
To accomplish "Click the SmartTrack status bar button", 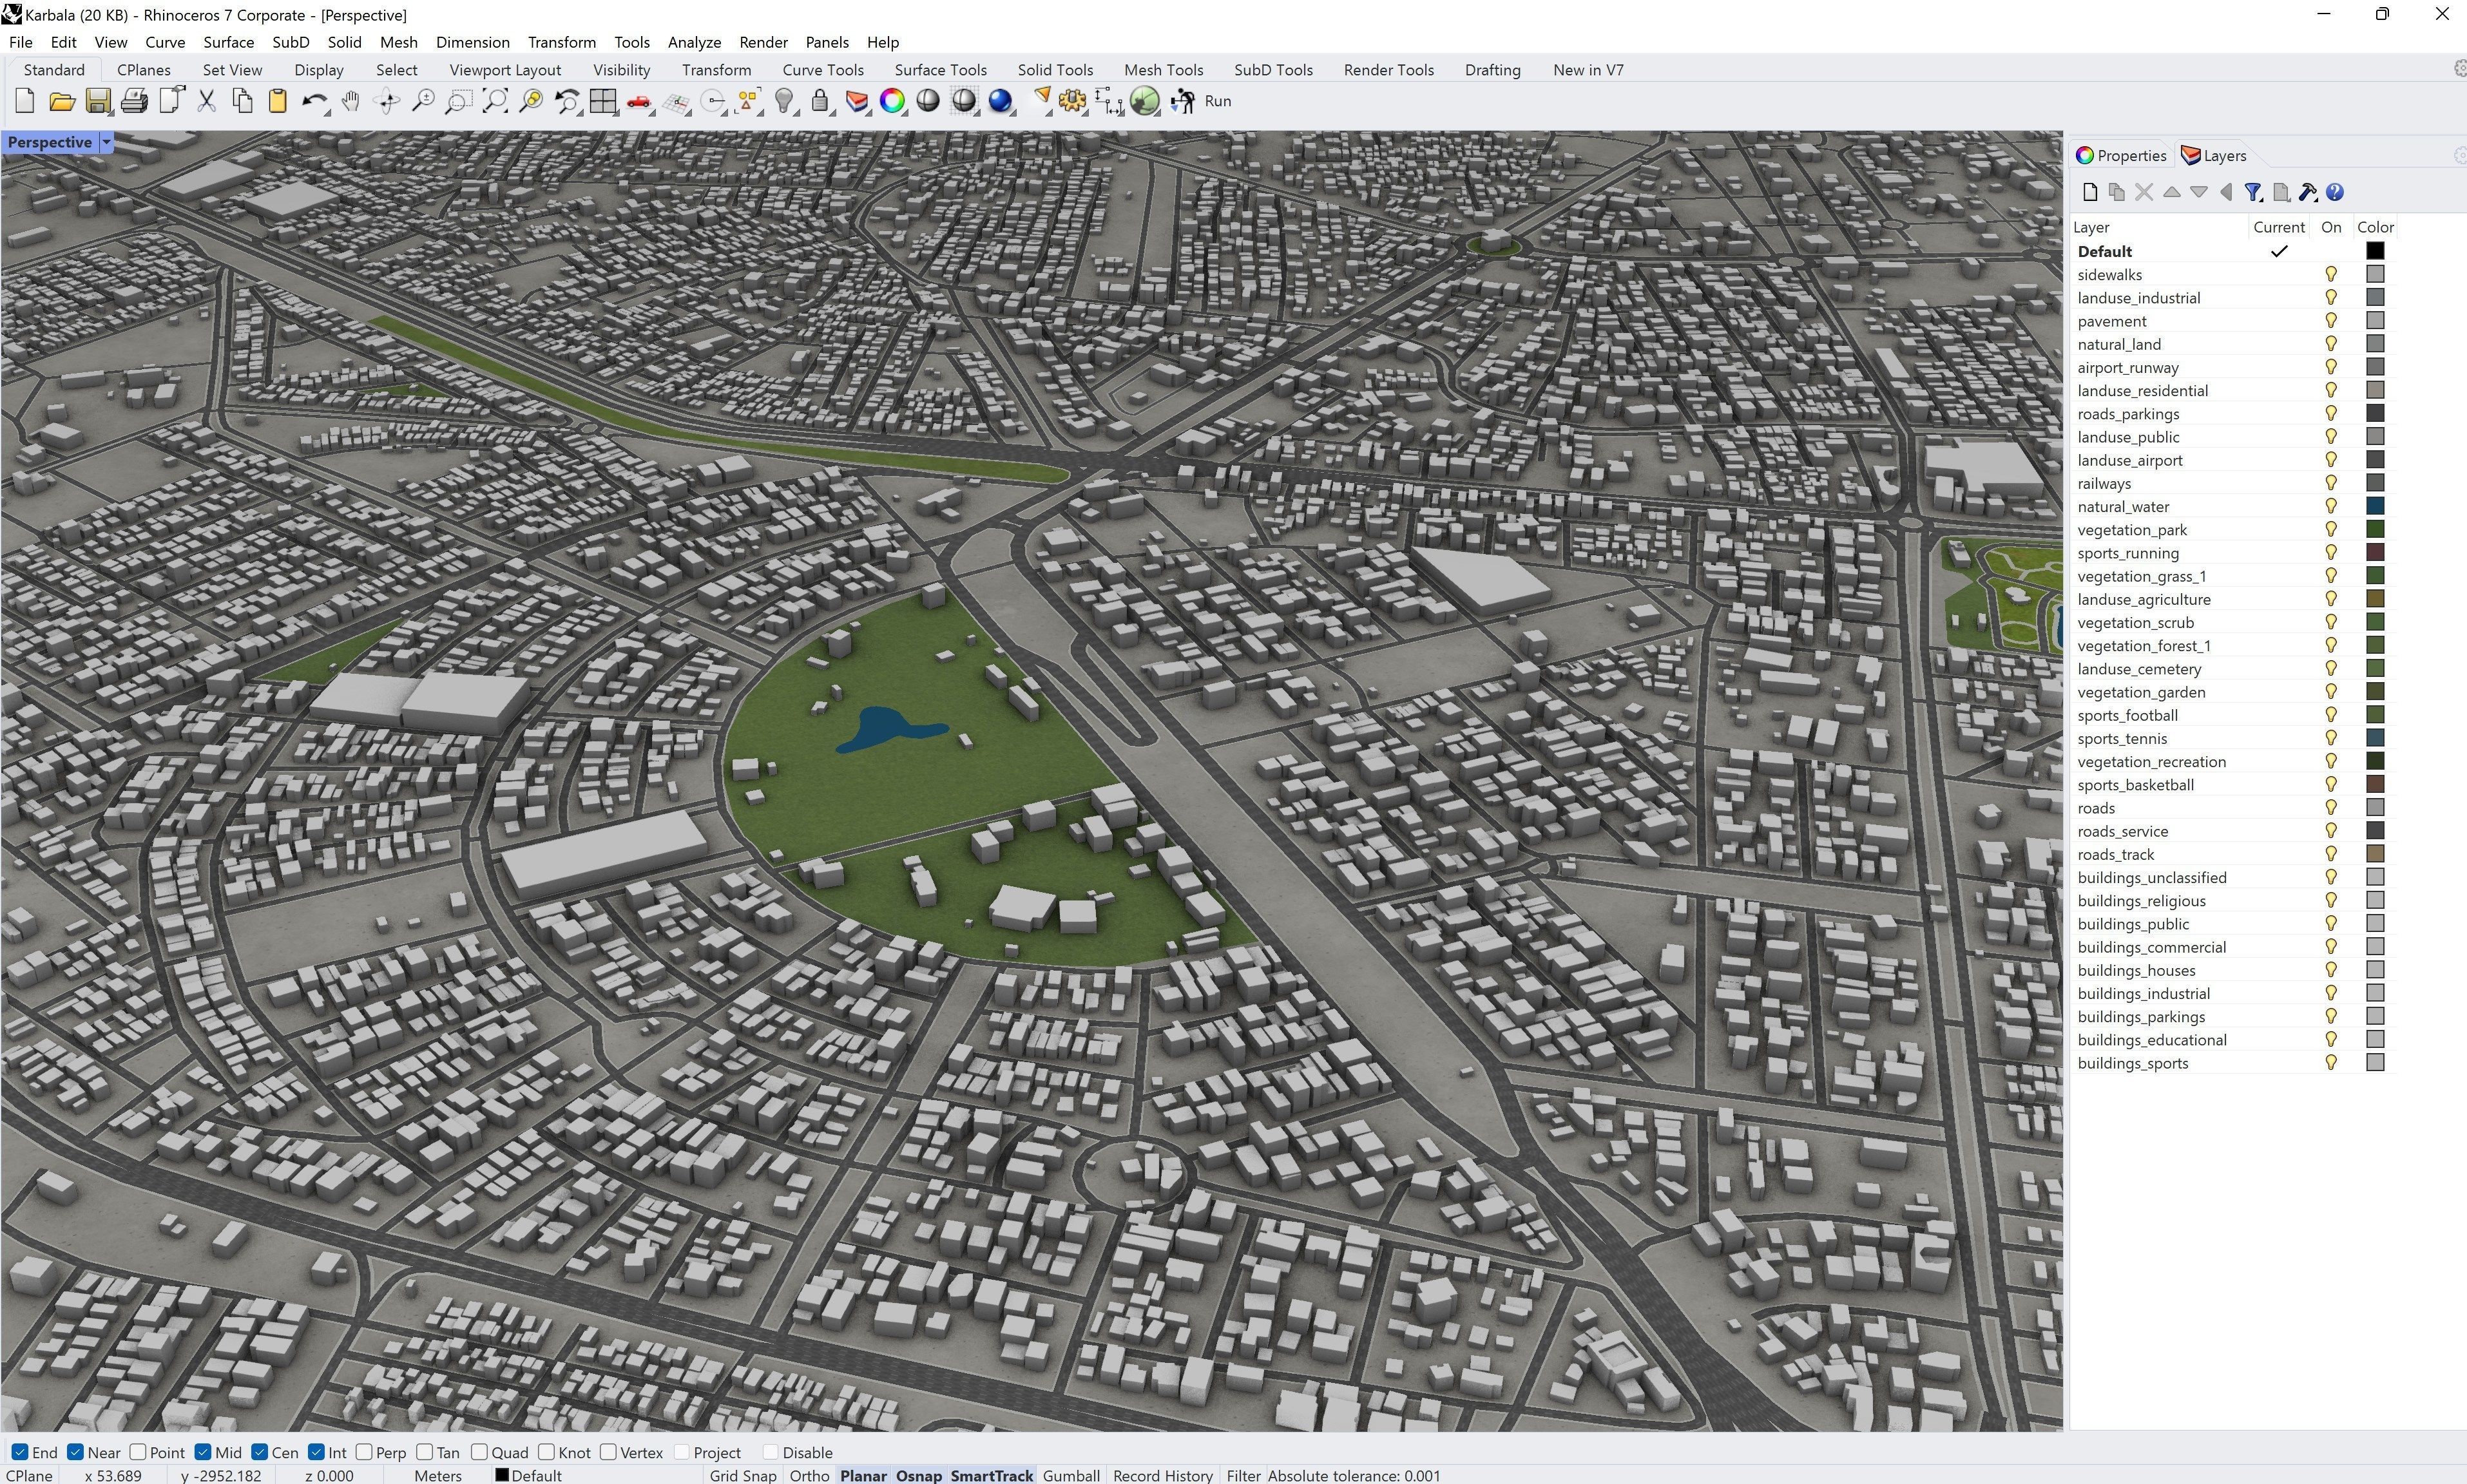I will 991,1475.
